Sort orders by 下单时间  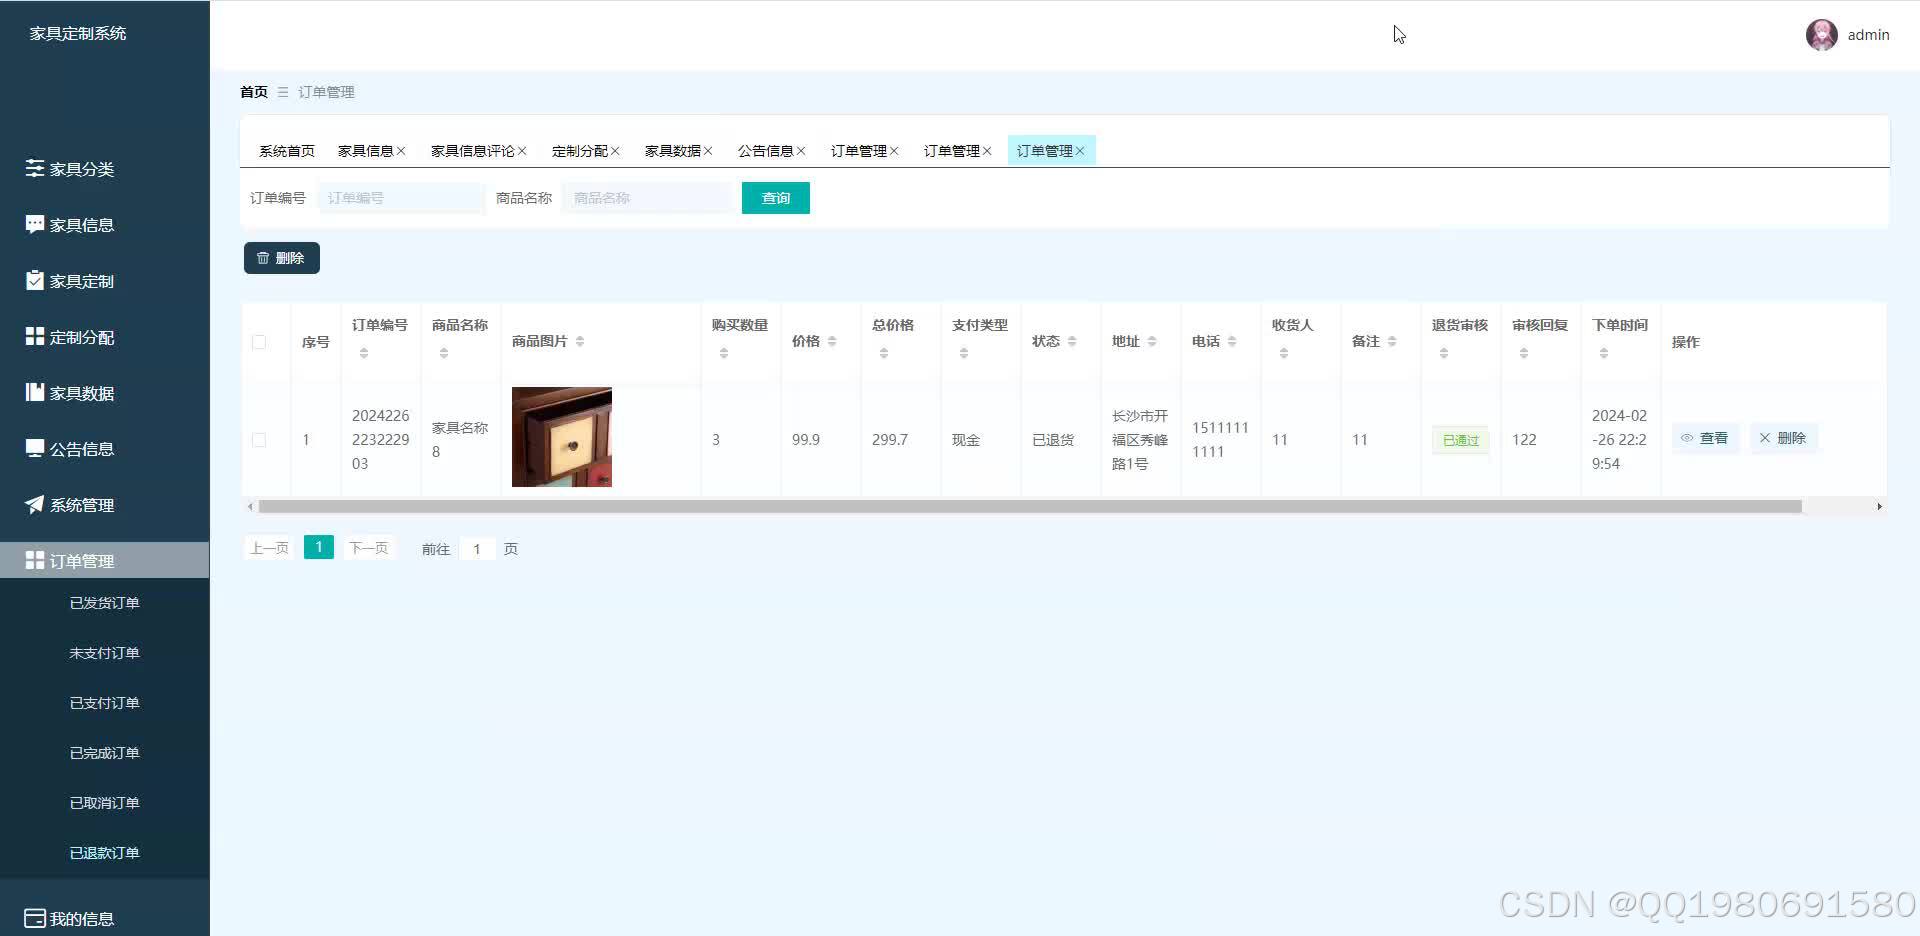click(1605, 351)
